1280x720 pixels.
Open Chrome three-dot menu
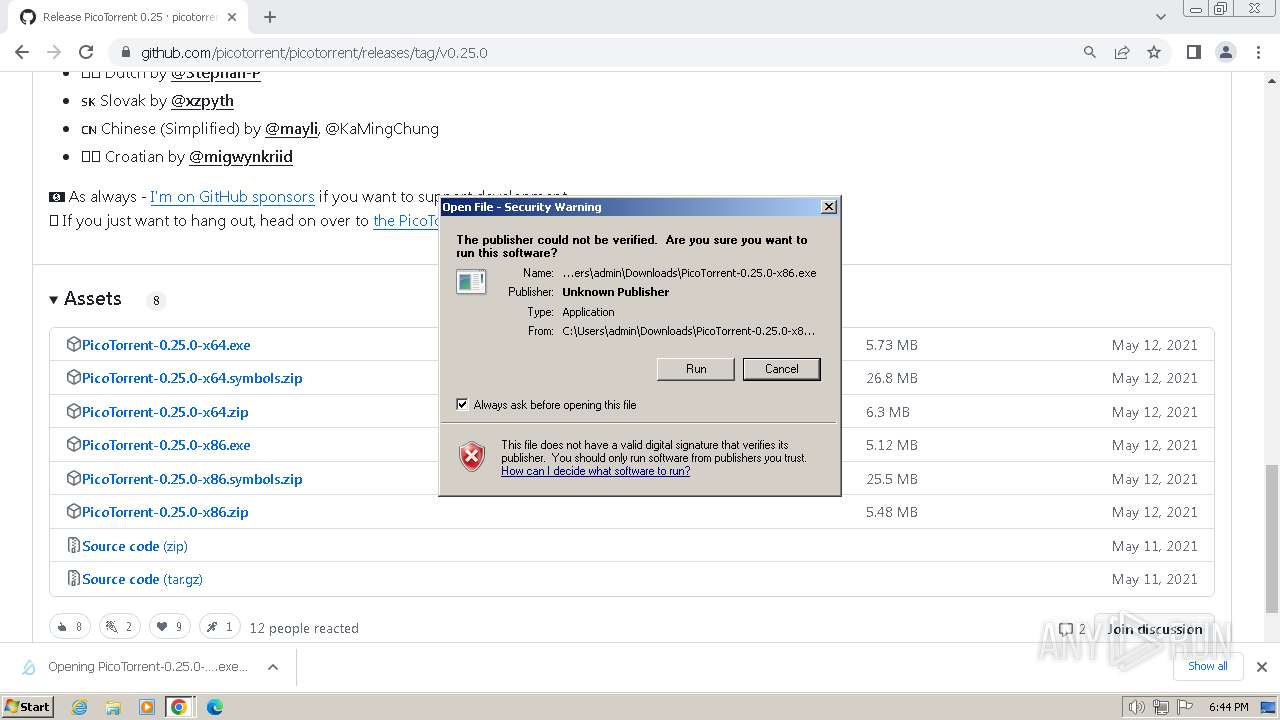click(x=1258, y=52)
